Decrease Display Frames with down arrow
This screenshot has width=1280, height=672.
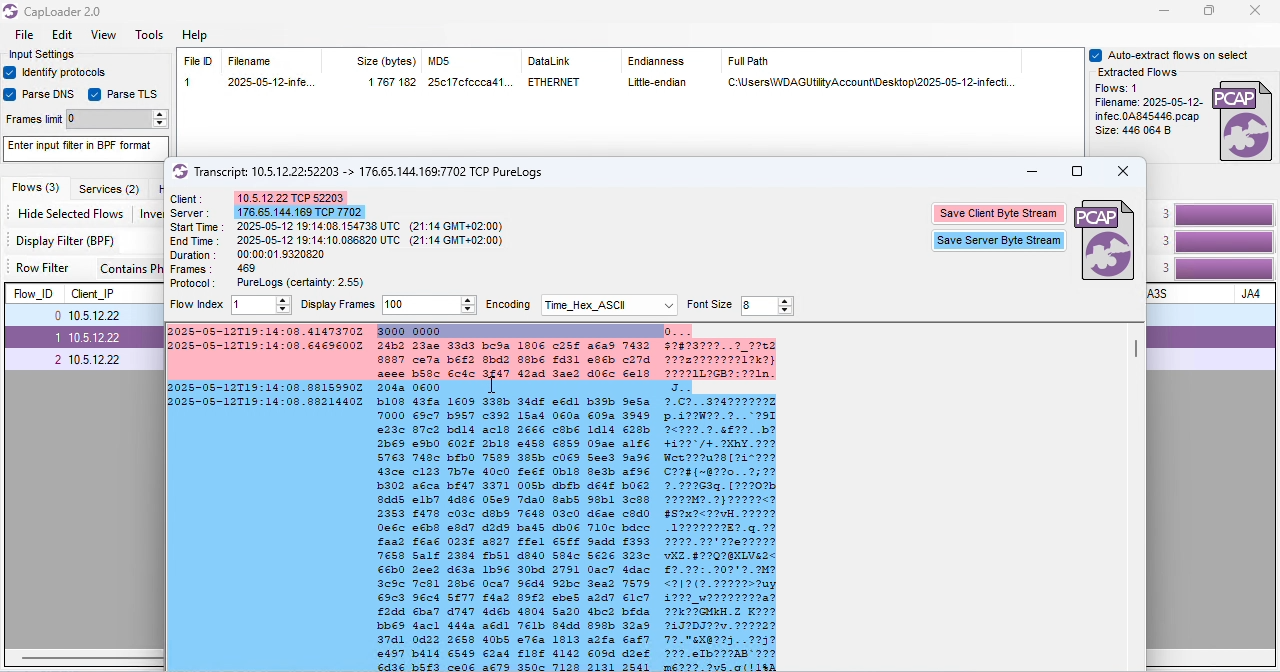pos(469,311)
